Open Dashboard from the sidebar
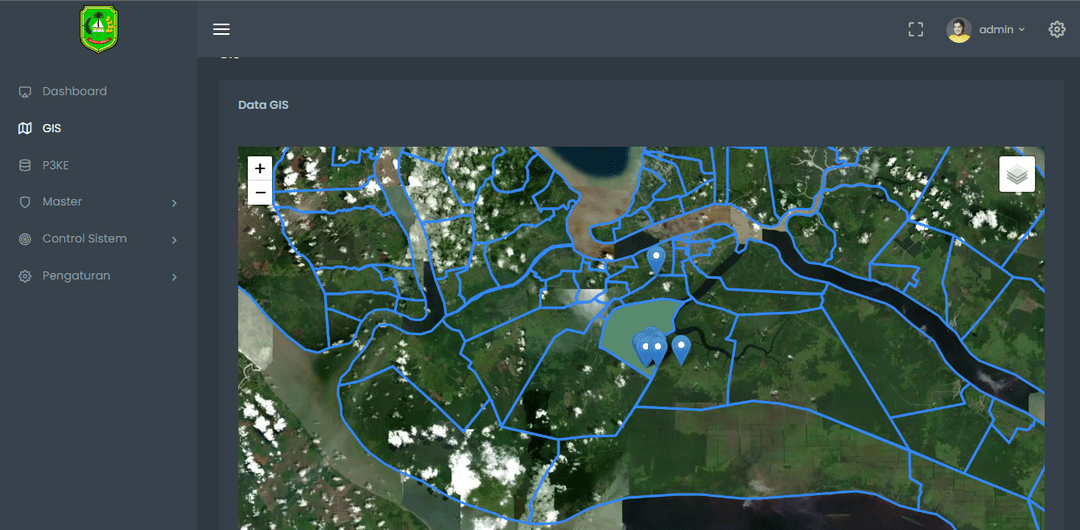Viewport: 1080px width, 530px height. click(74, 91)
